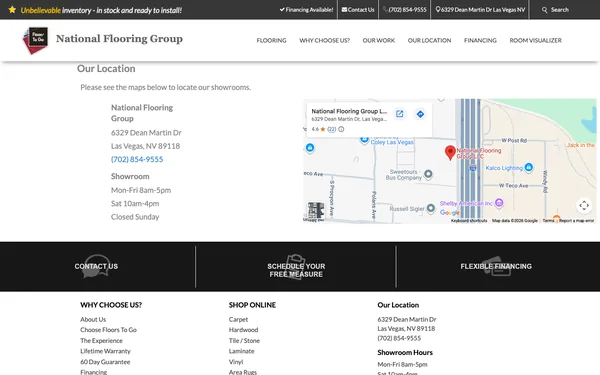
Task: Click the 'Mon-Fri 8am-5pm' showroom hours text
Action: coord(141,190)
